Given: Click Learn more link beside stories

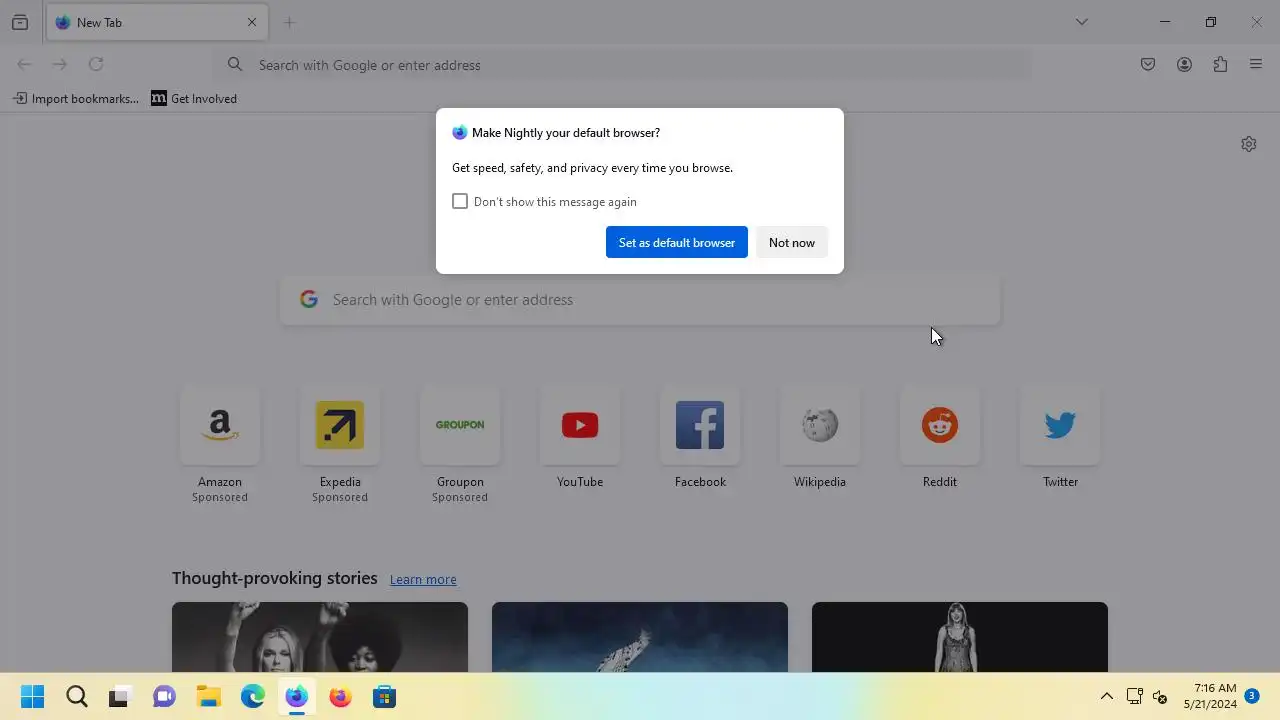Looking at the screenshot, I should (x=423, y=579).
